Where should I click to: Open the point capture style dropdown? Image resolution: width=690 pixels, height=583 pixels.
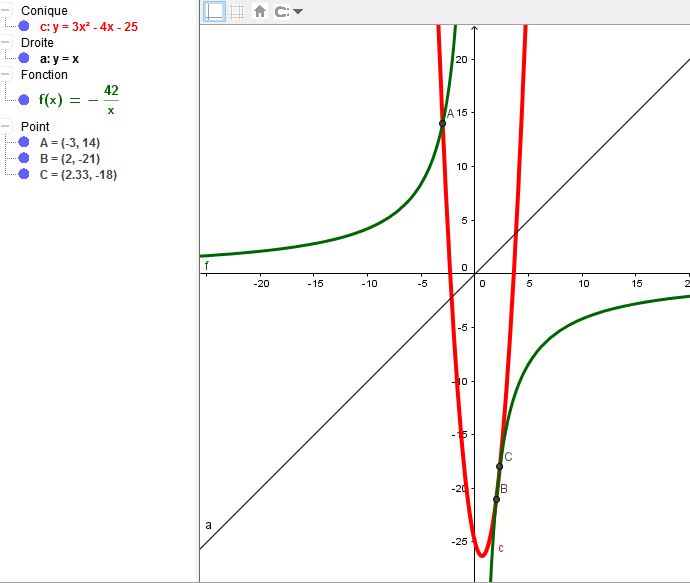289,12
